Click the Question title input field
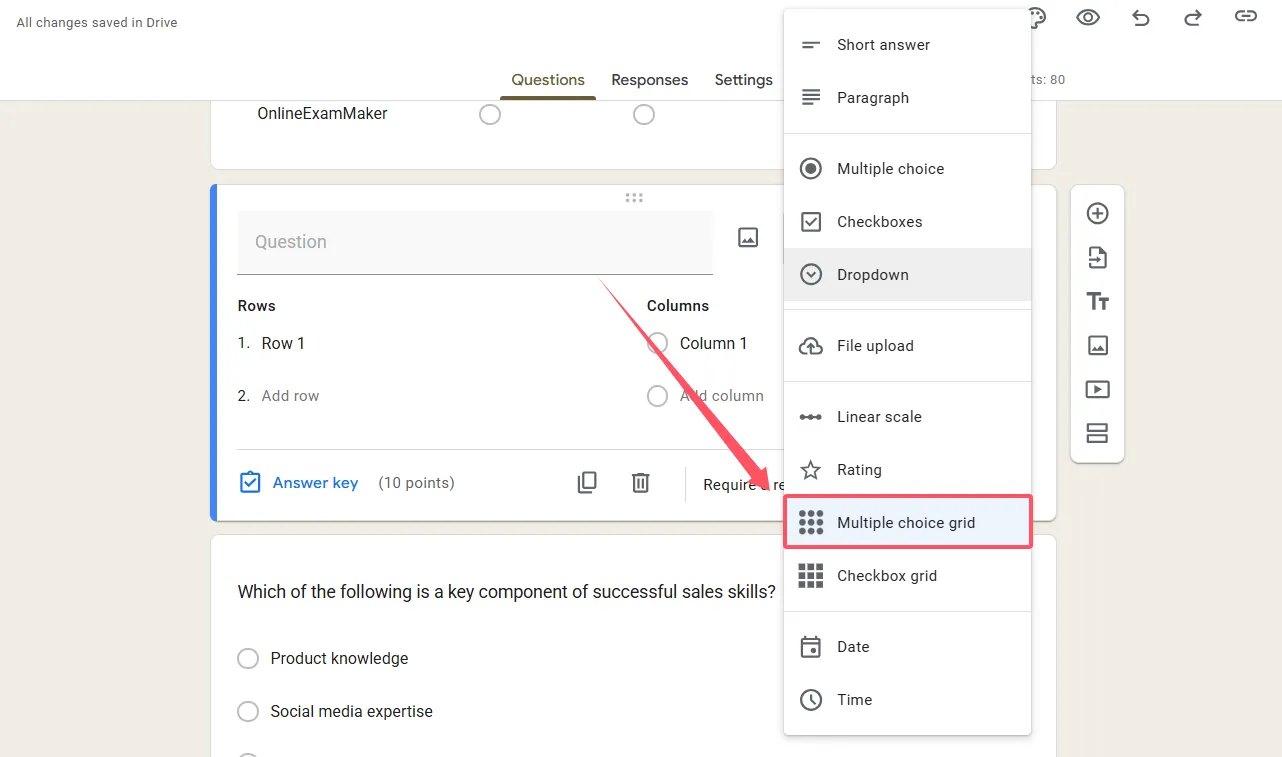Screen dimensions: 1282x757 (x=474, y=242)
